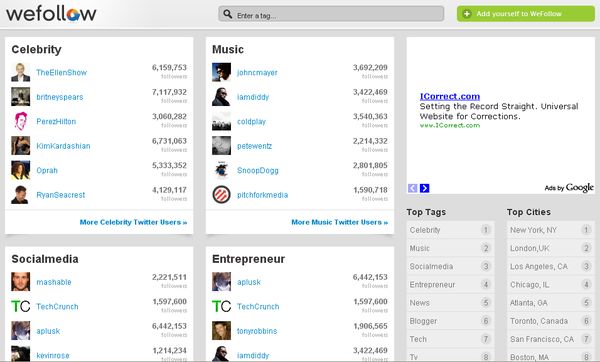Click iamdiddy avatar in Music card

(222, 97)
